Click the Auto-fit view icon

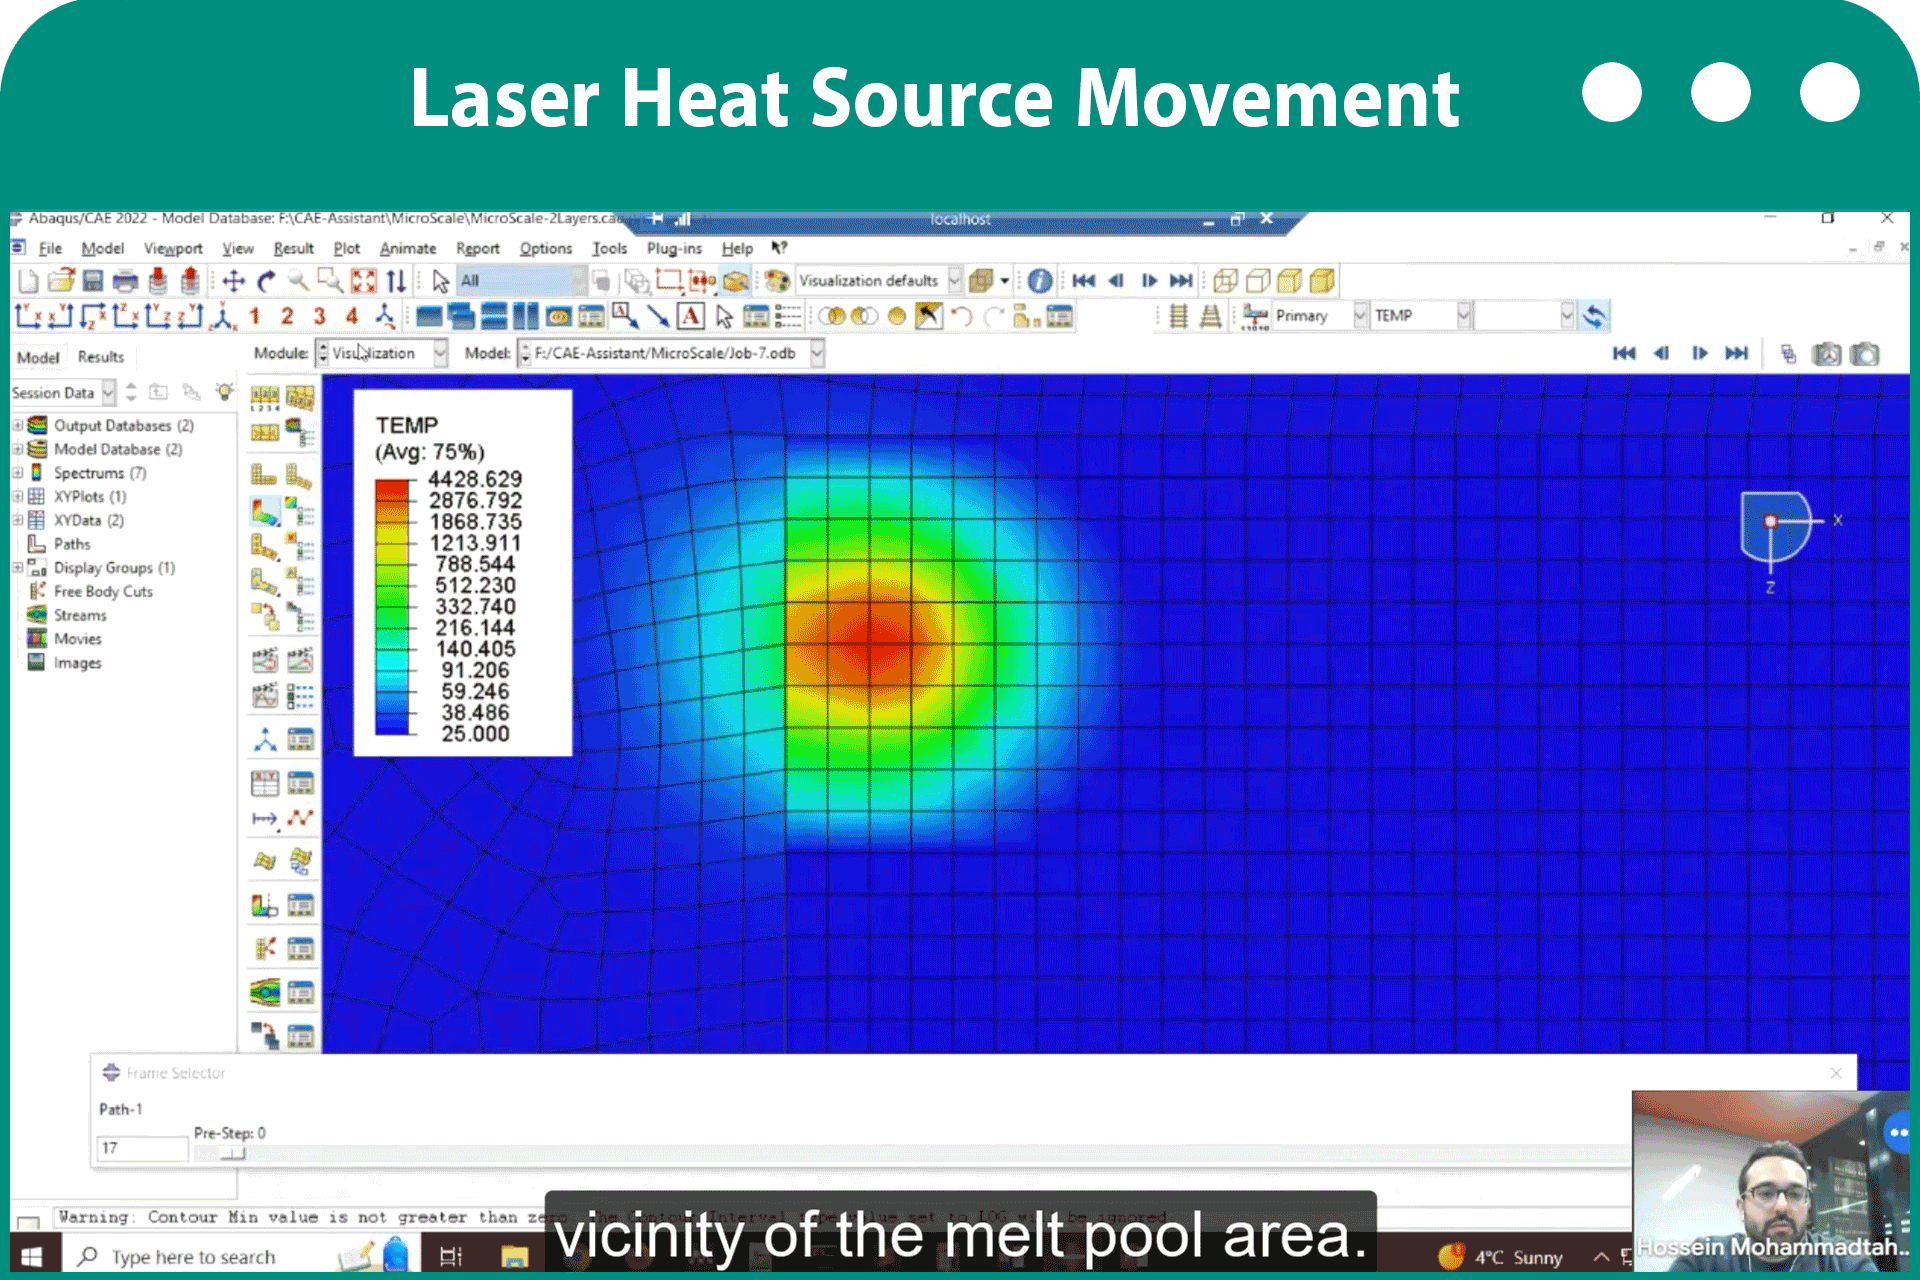pos(363,281)
